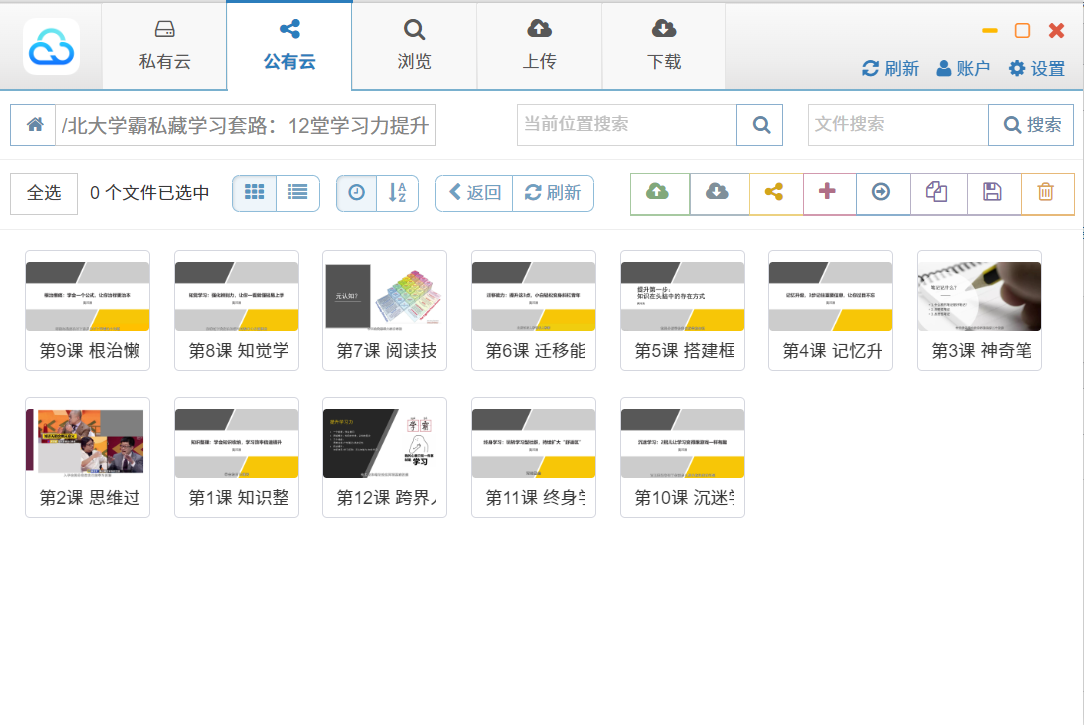Toggle sort by time clock button
The image size is (1084, 725).
pyautogui.click(x=356, y=193)
